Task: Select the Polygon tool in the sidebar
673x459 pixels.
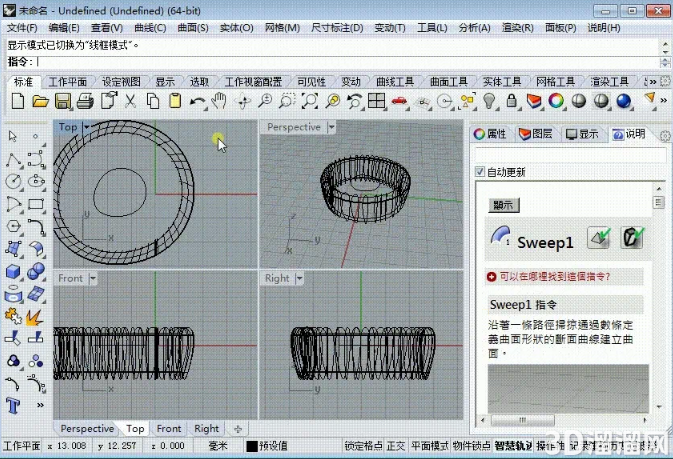Action: 13,226
